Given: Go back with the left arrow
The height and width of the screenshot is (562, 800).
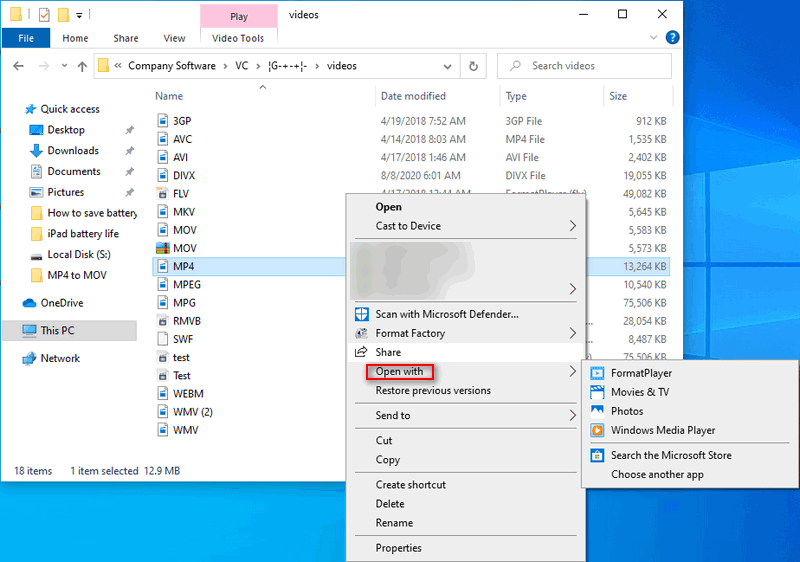Looking at the screenshot, I should [18, 66].
